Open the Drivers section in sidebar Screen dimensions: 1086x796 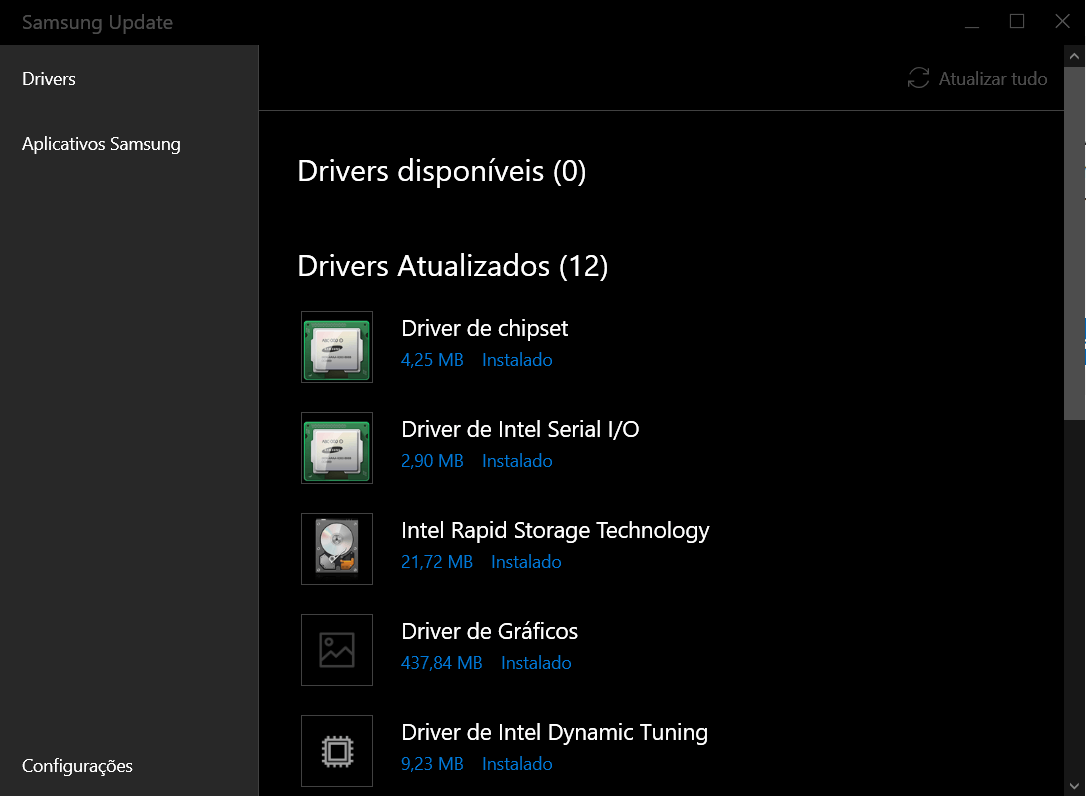coord(48,79)
